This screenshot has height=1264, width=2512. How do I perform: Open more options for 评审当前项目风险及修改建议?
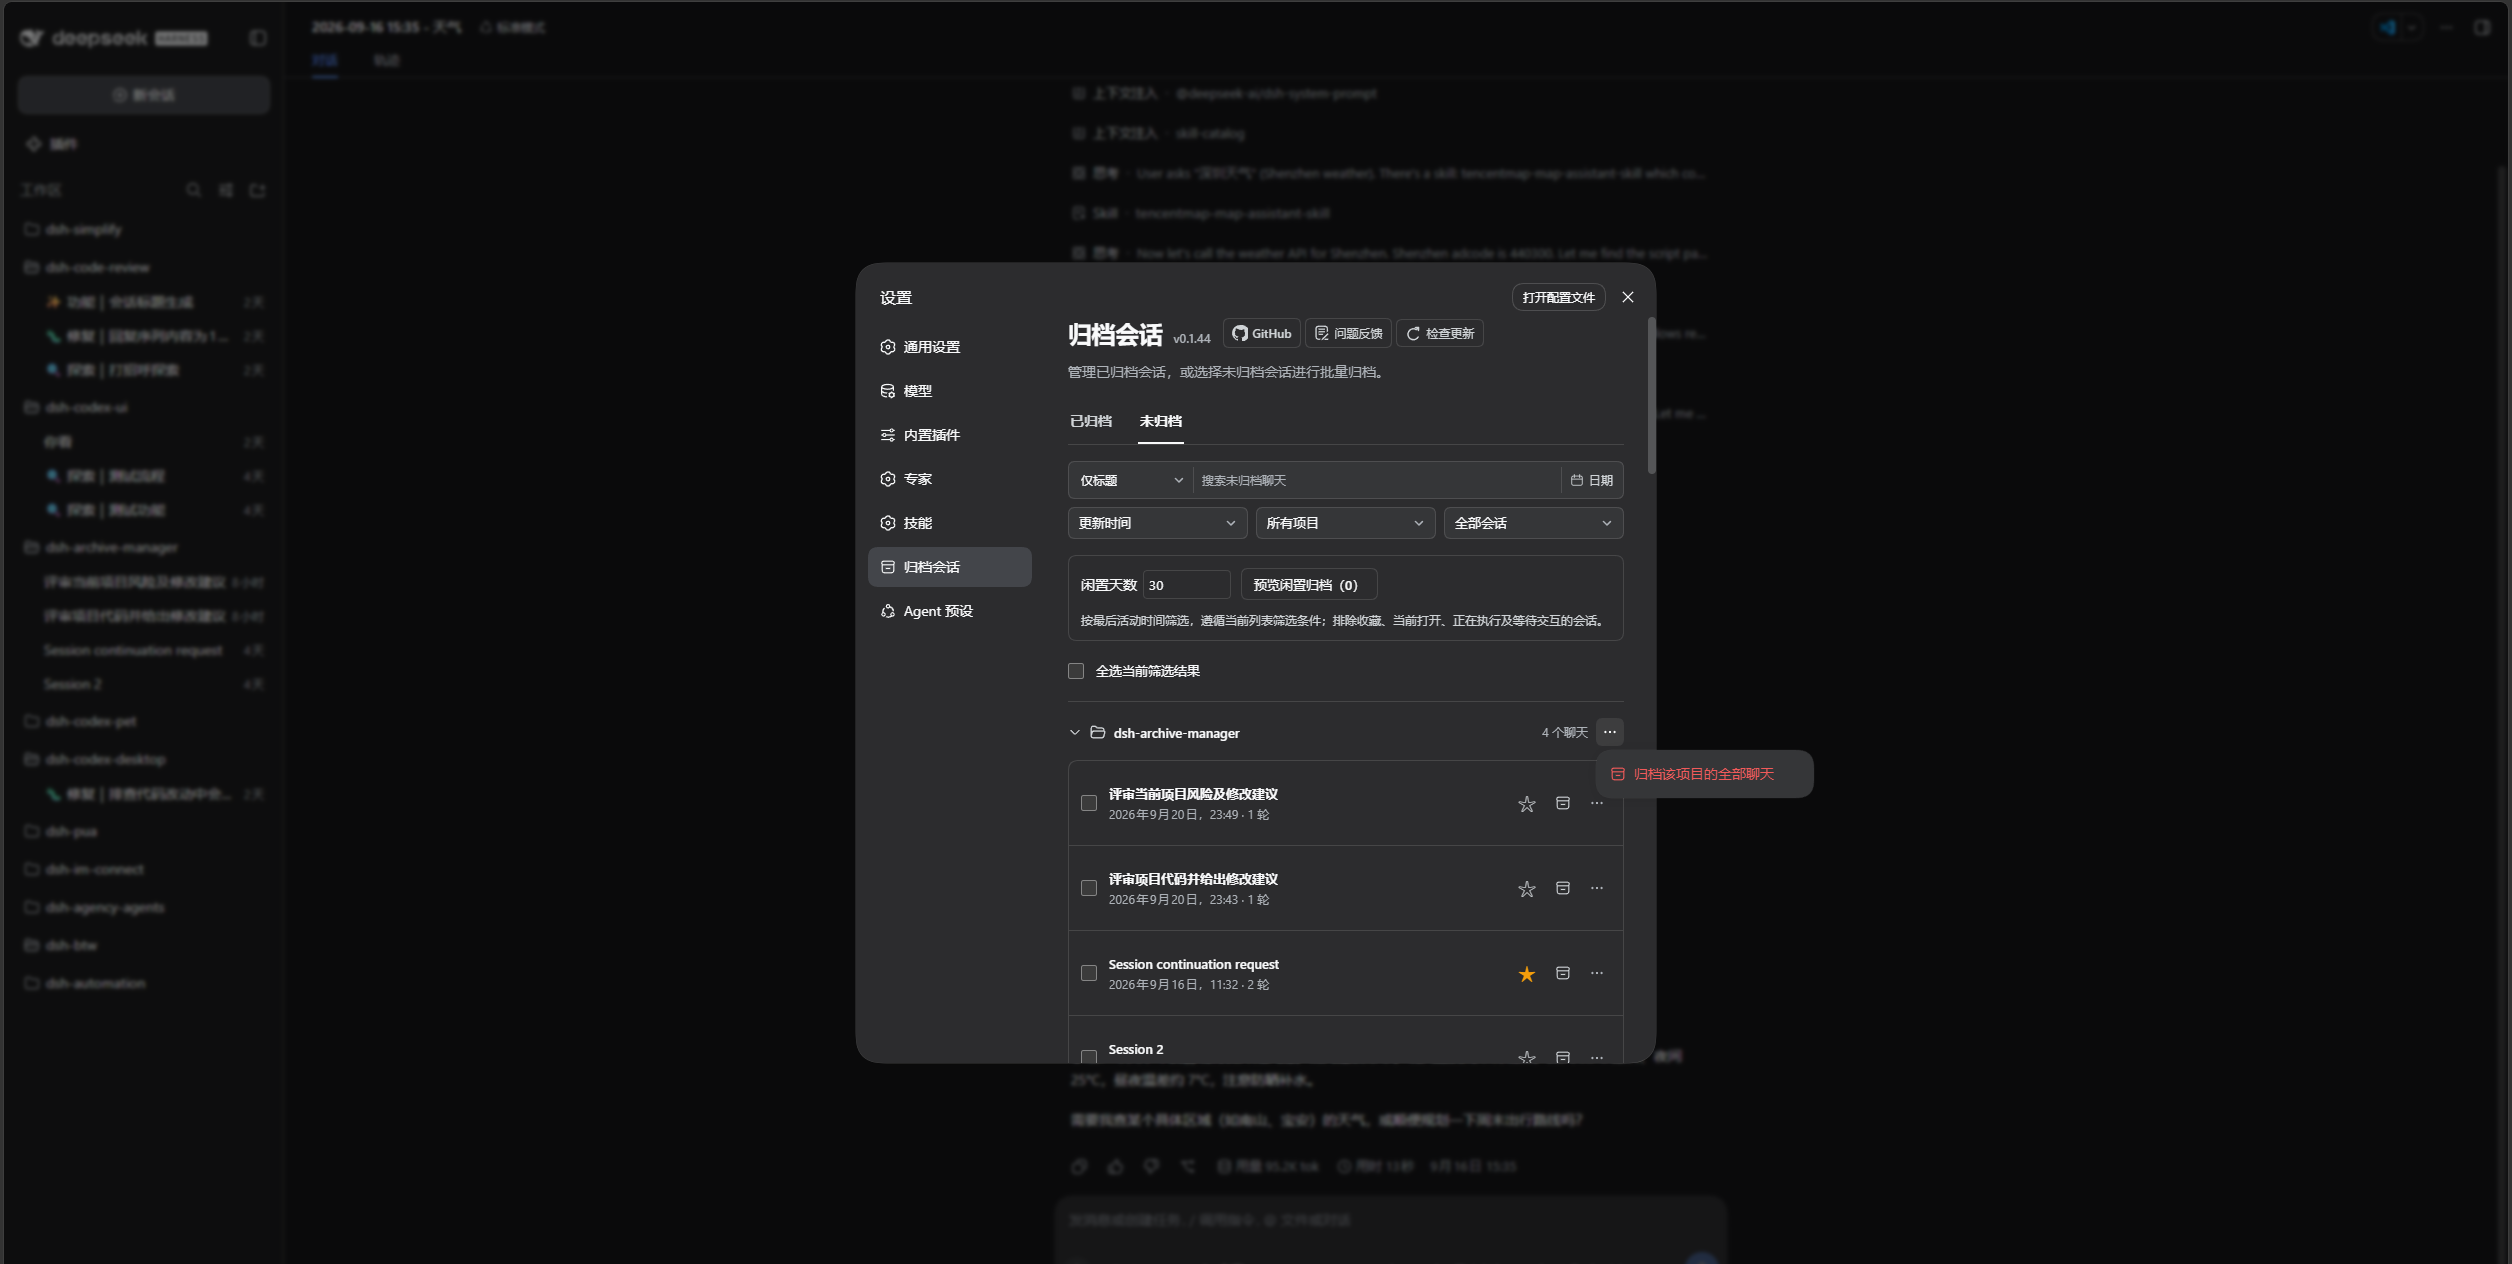(1597, 803)
